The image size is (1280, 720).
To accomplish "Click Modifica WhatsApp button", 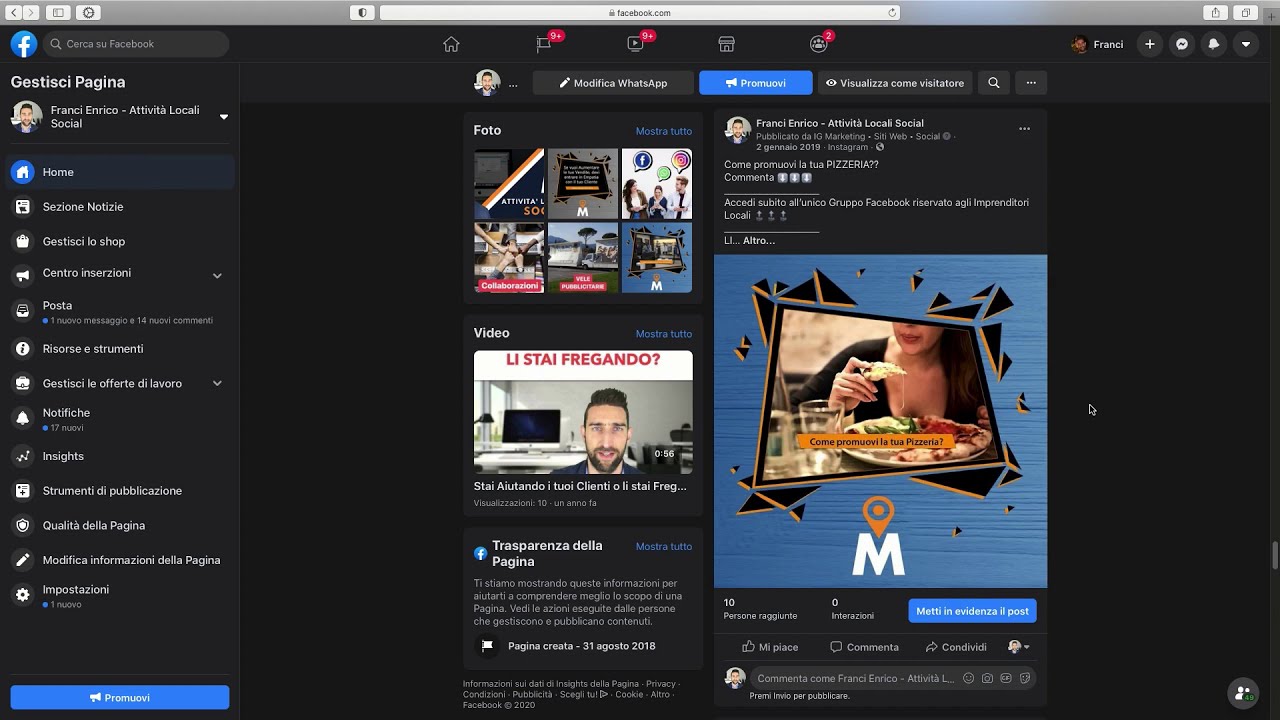I will pos(613,83).
